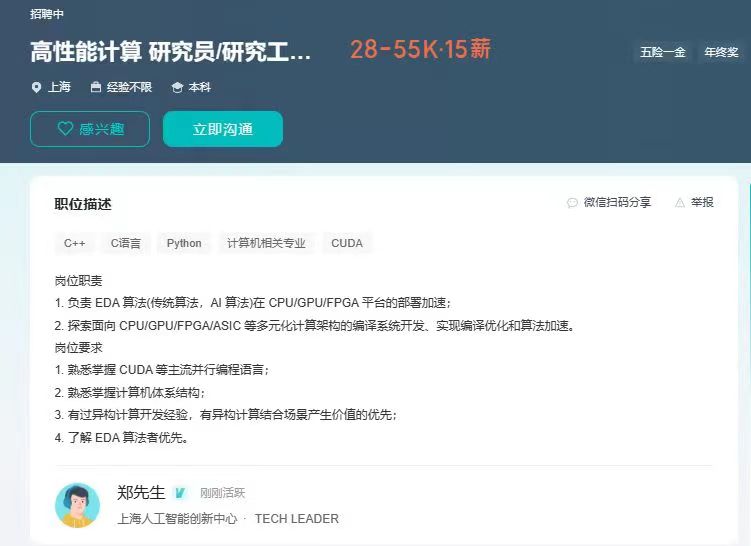Click the heart icon in 感兴趣 button
Image resolution: width=751 pixels, height=546 pixels.
click(x=65, y=128)
